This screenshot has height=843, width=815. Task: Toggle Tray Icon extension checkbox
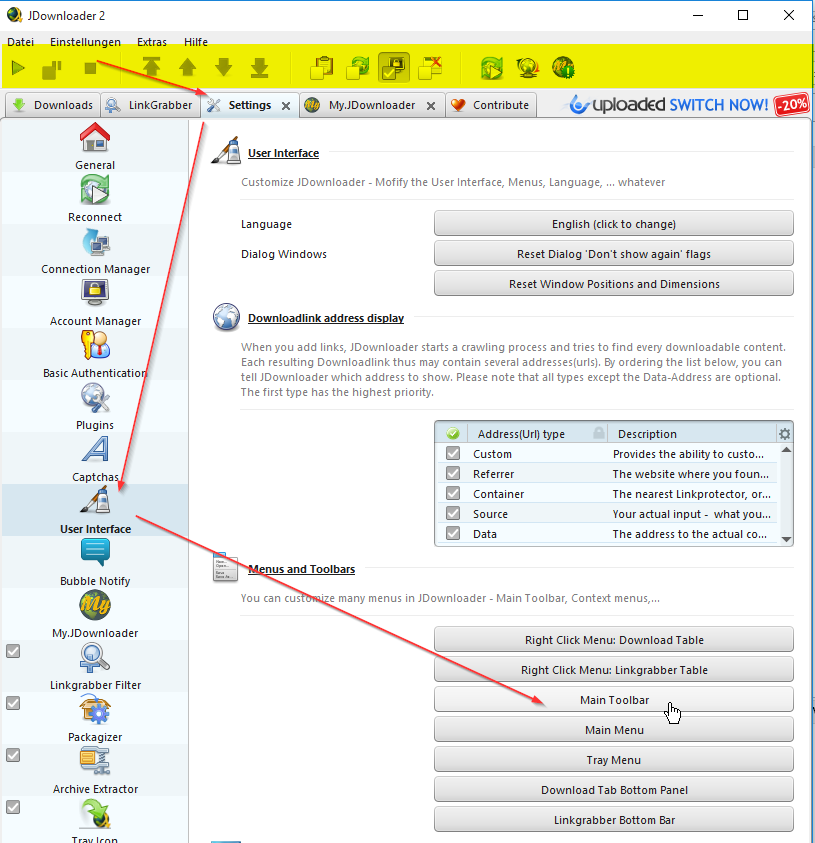click(x=13, y=808)
